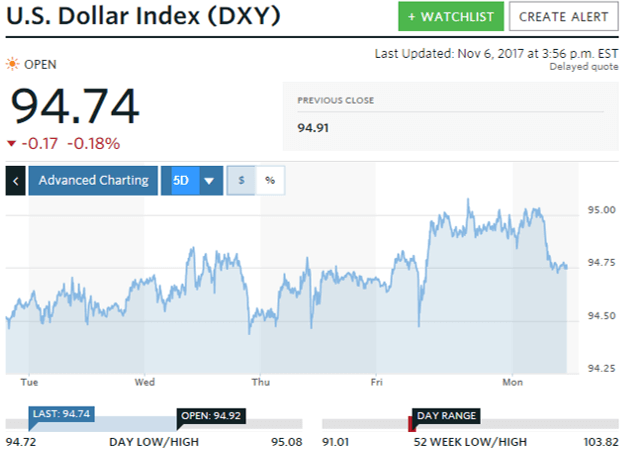The height and width of the screenshot is (460, 629).
Task: Click the OPEN: 94.92 marker flag
Action: pyautogui.click(x=209, y=416)
